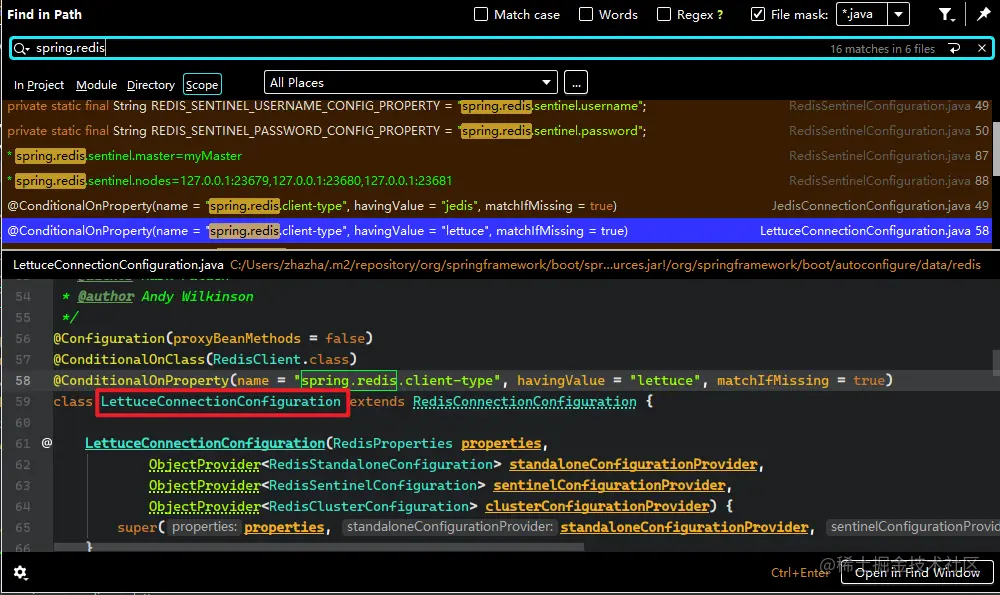Open the Regex help question mark
1000x595 pixels.
(x=720, y=15)
